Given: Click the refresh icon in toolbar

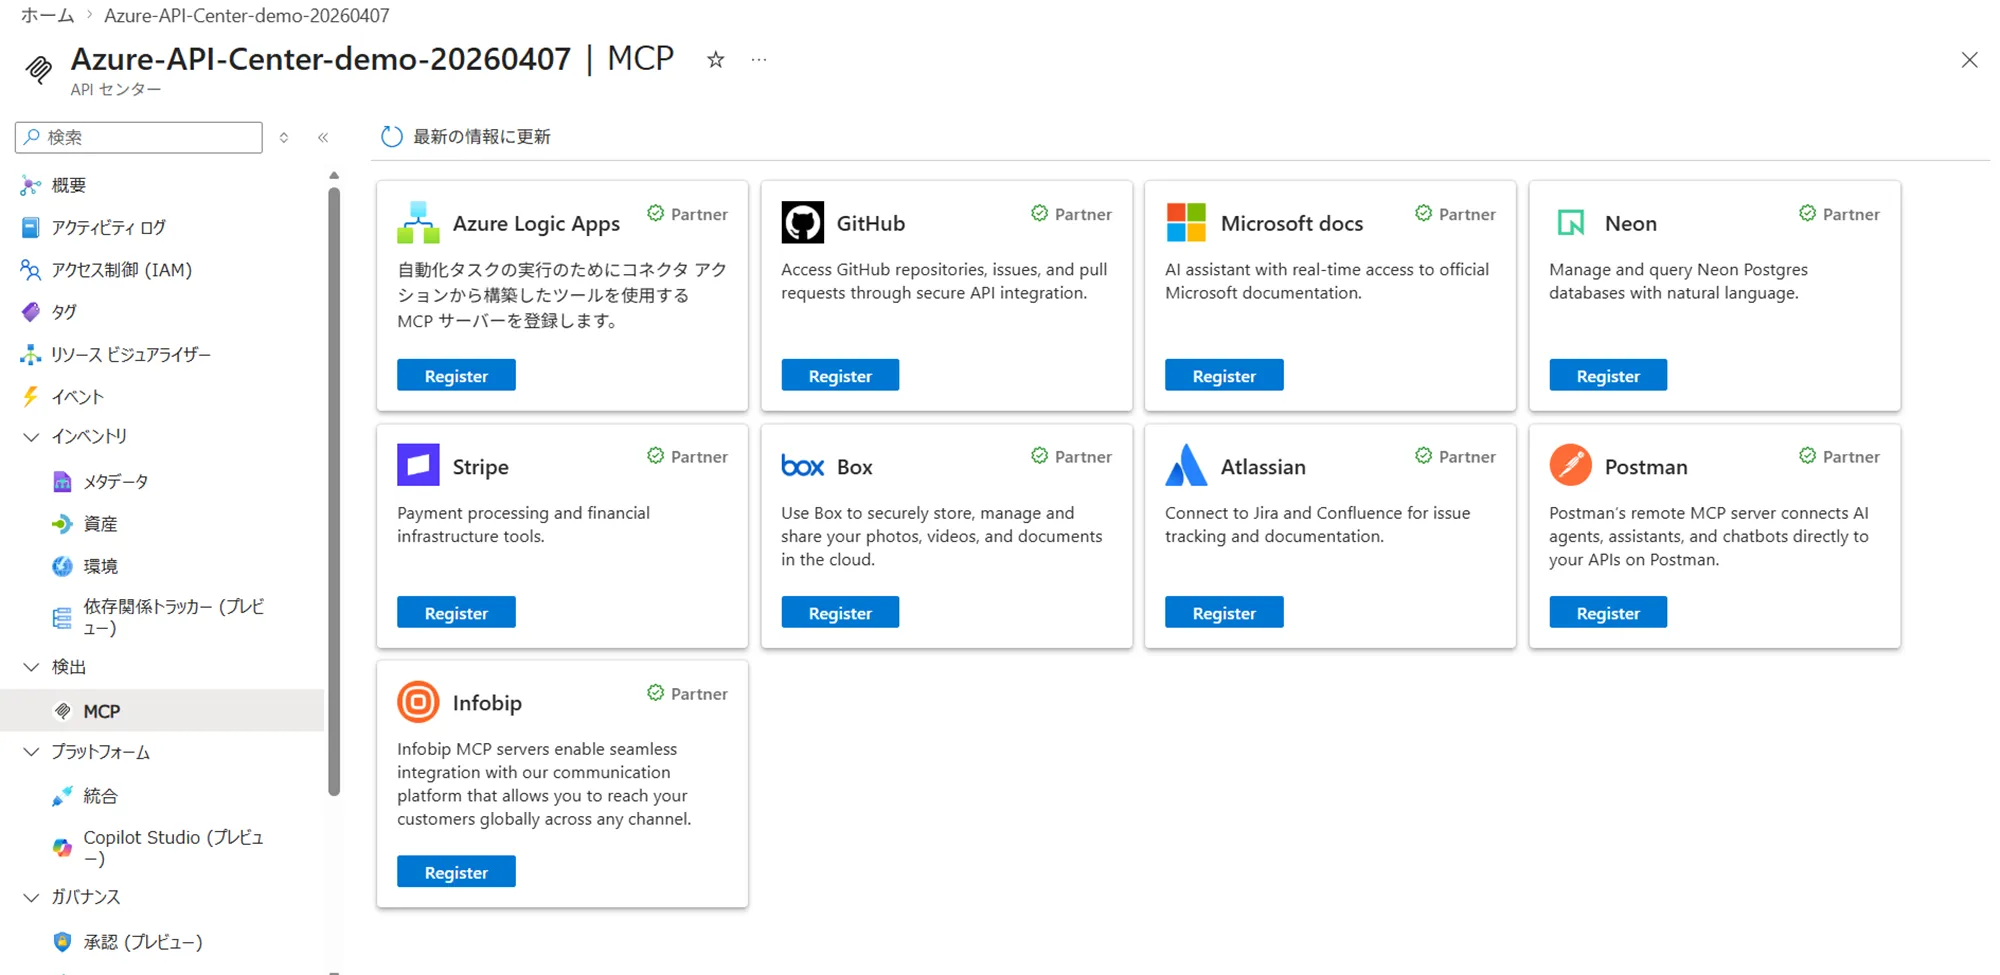Looking at the screenshot, I should coord(392,137).
